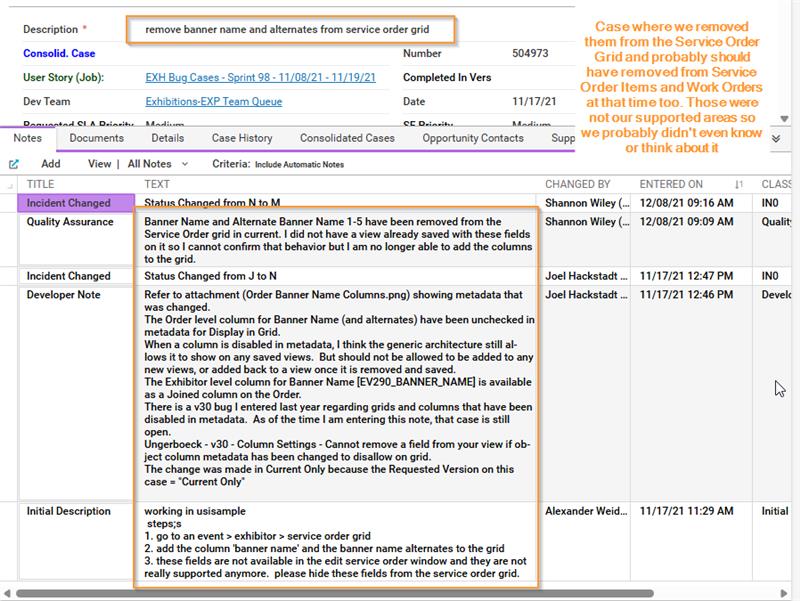Select the Consolidated Cases tab

(x=347, y=138)
